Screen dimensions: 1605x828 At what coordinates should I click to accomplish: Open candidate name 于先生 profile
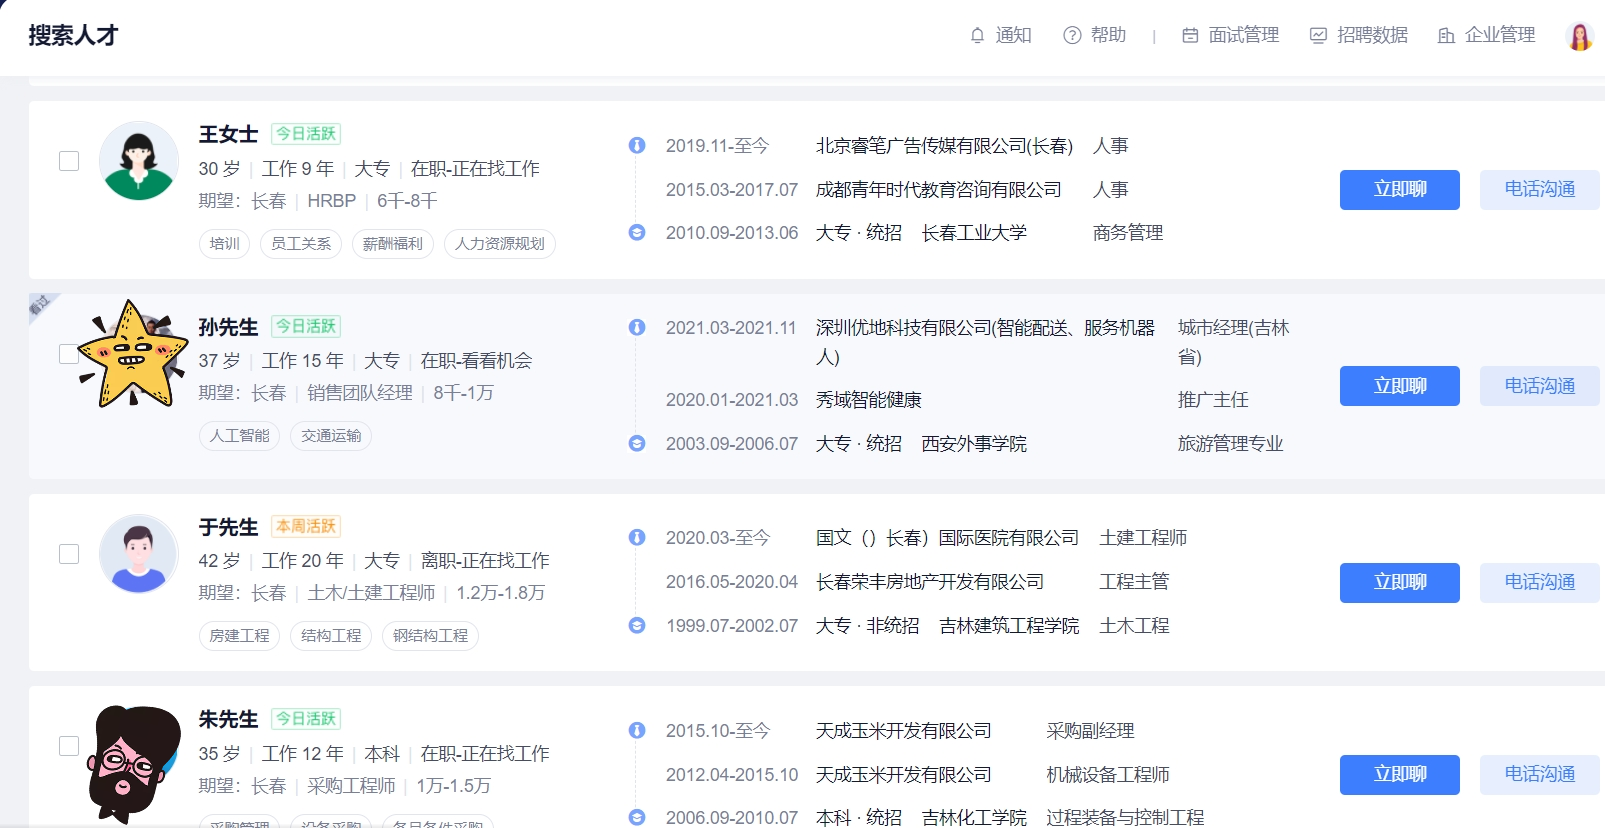228,527
